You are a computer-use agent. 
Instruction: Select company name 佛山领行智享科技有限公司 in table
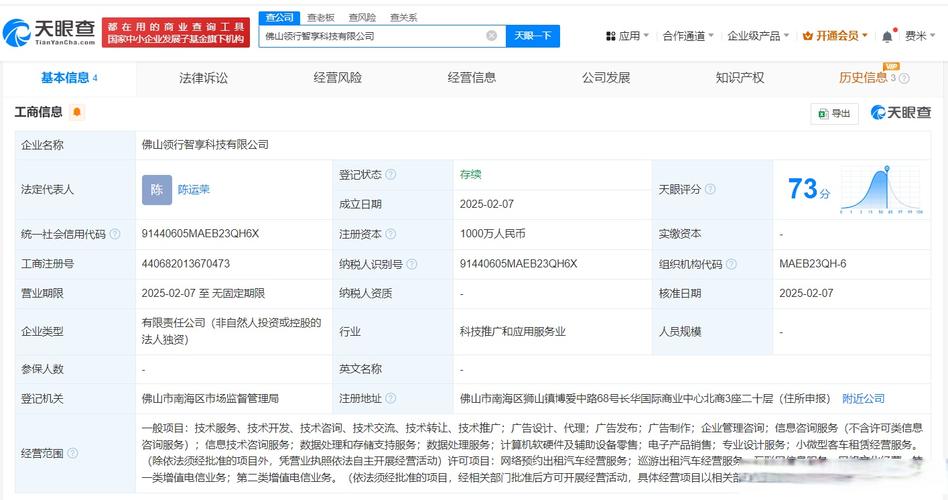point(205,144)
